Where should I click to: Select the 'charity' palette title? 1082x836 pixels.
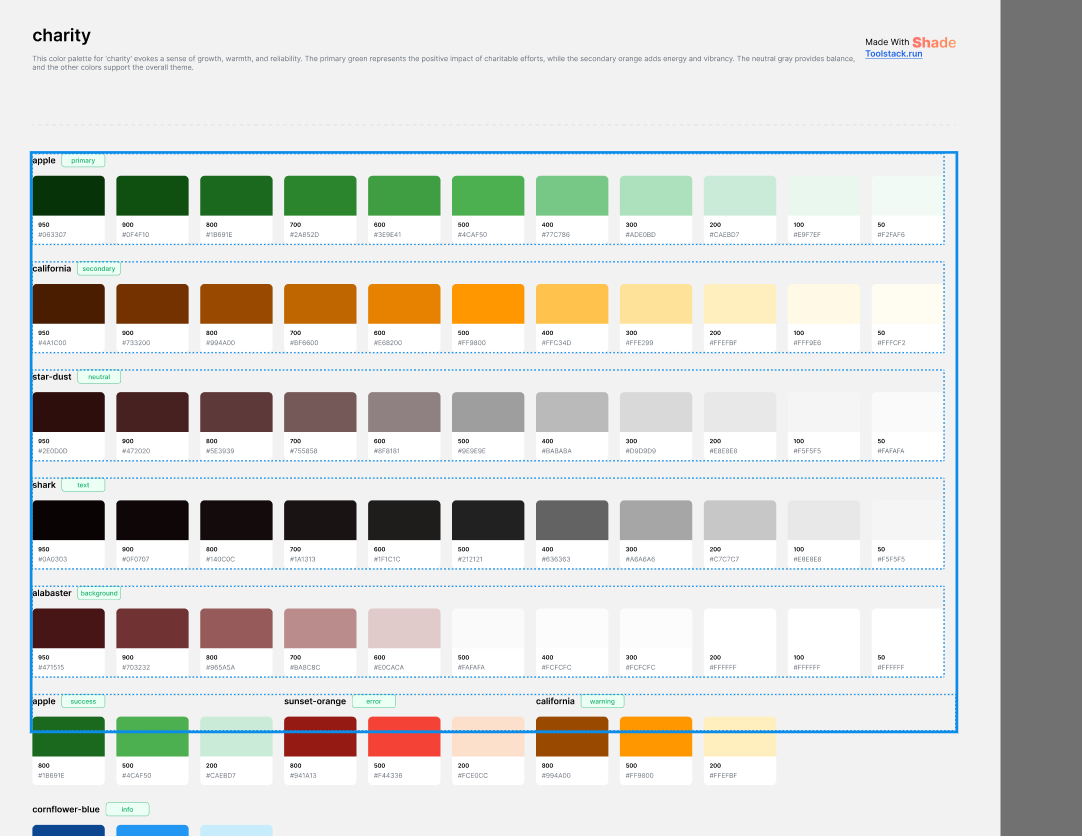click(x=61, y=35)
